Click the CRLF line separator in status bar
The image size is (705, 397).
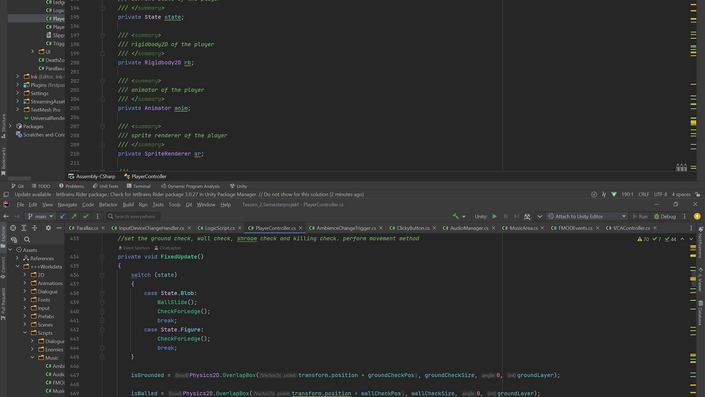(643, 194)
